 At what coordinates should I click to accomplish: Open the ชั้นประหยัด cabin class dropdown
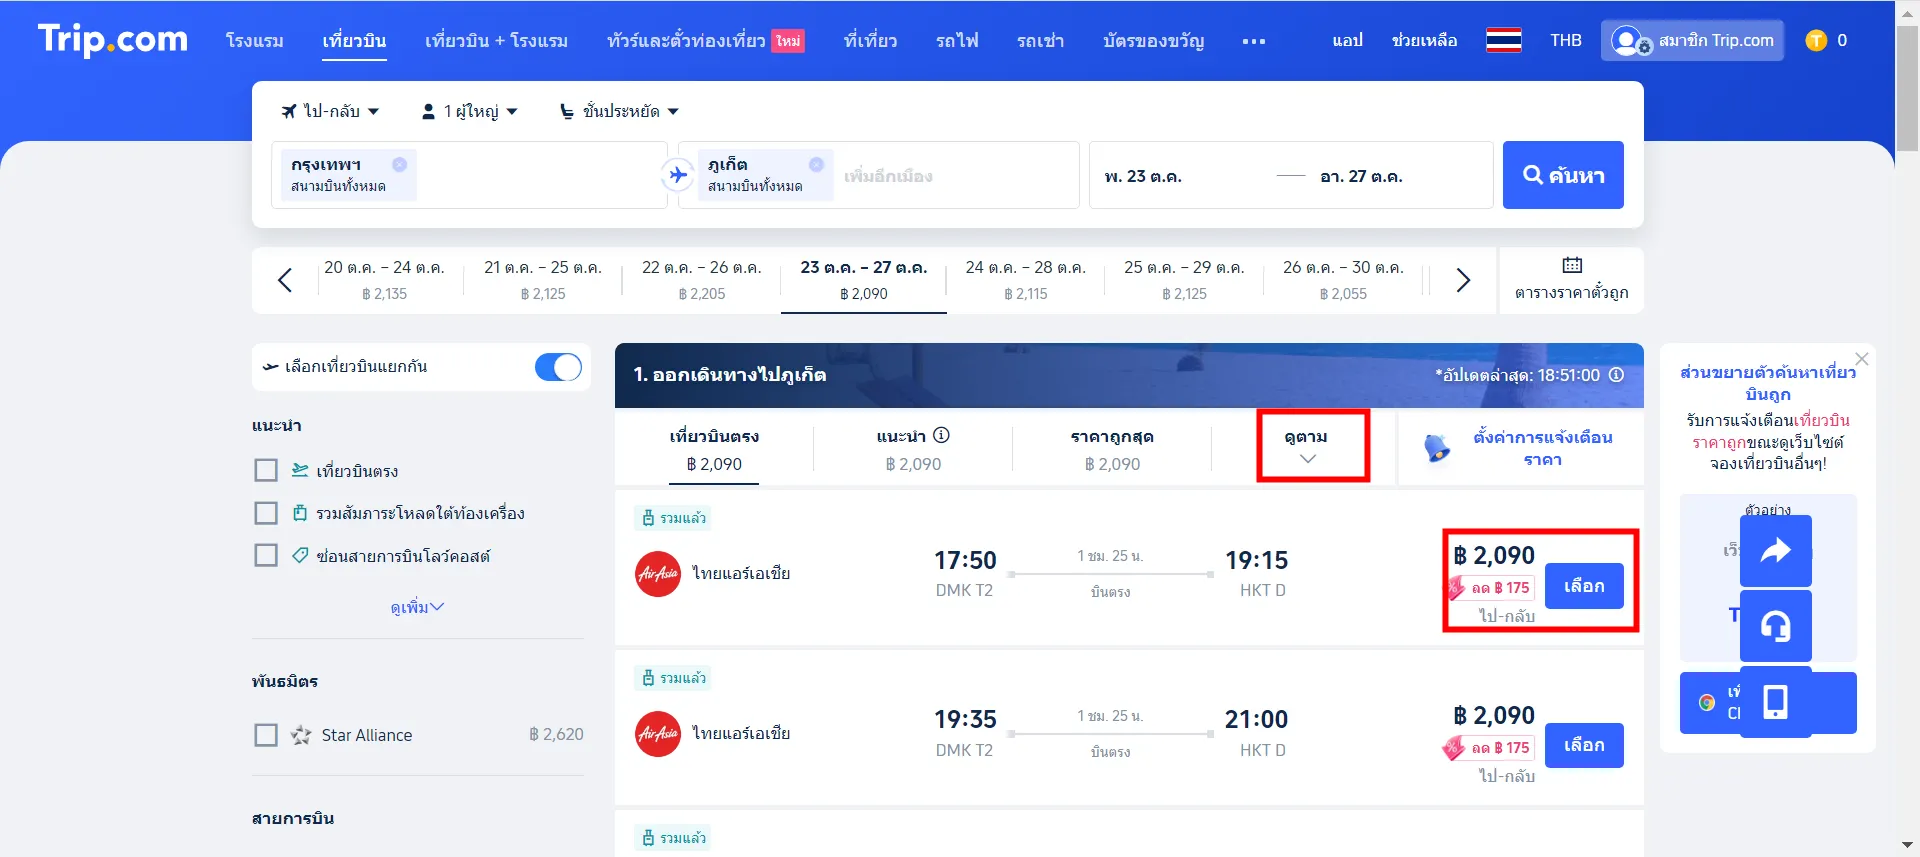point(619,111)
